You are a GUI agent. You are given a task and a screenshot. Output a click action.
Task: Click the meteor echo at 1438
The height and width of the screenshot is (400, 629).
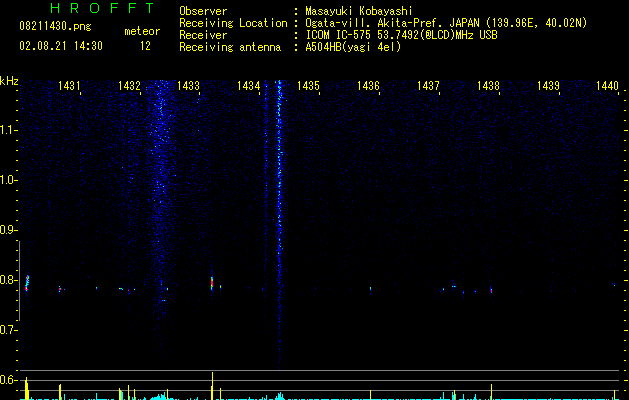[x=491, y=290]
